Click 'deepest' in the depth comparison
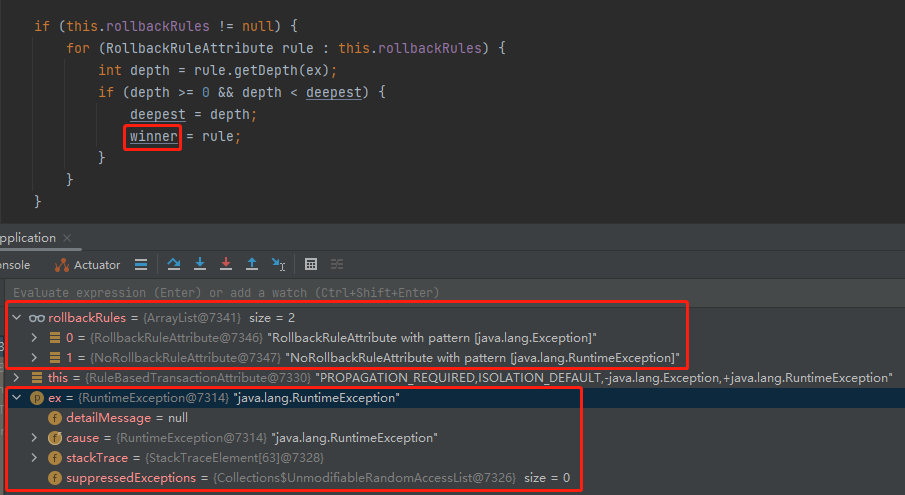Viewport: 905px width, 495px height. [x=334, y=92]
